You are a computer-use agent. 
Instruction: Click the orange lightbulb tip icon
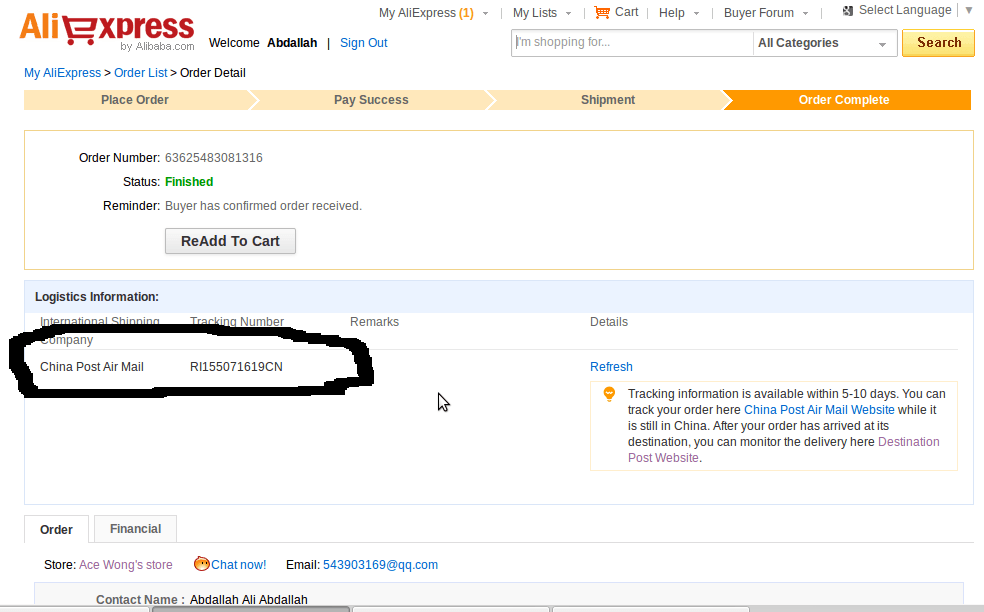pos(609,394)
